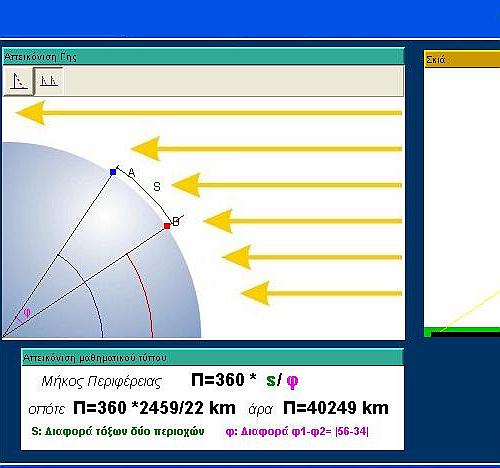Click the 'Απεικόνιση μαθηματικού τύπου' panel title
The image size is (500, 468).
(95, 358)
